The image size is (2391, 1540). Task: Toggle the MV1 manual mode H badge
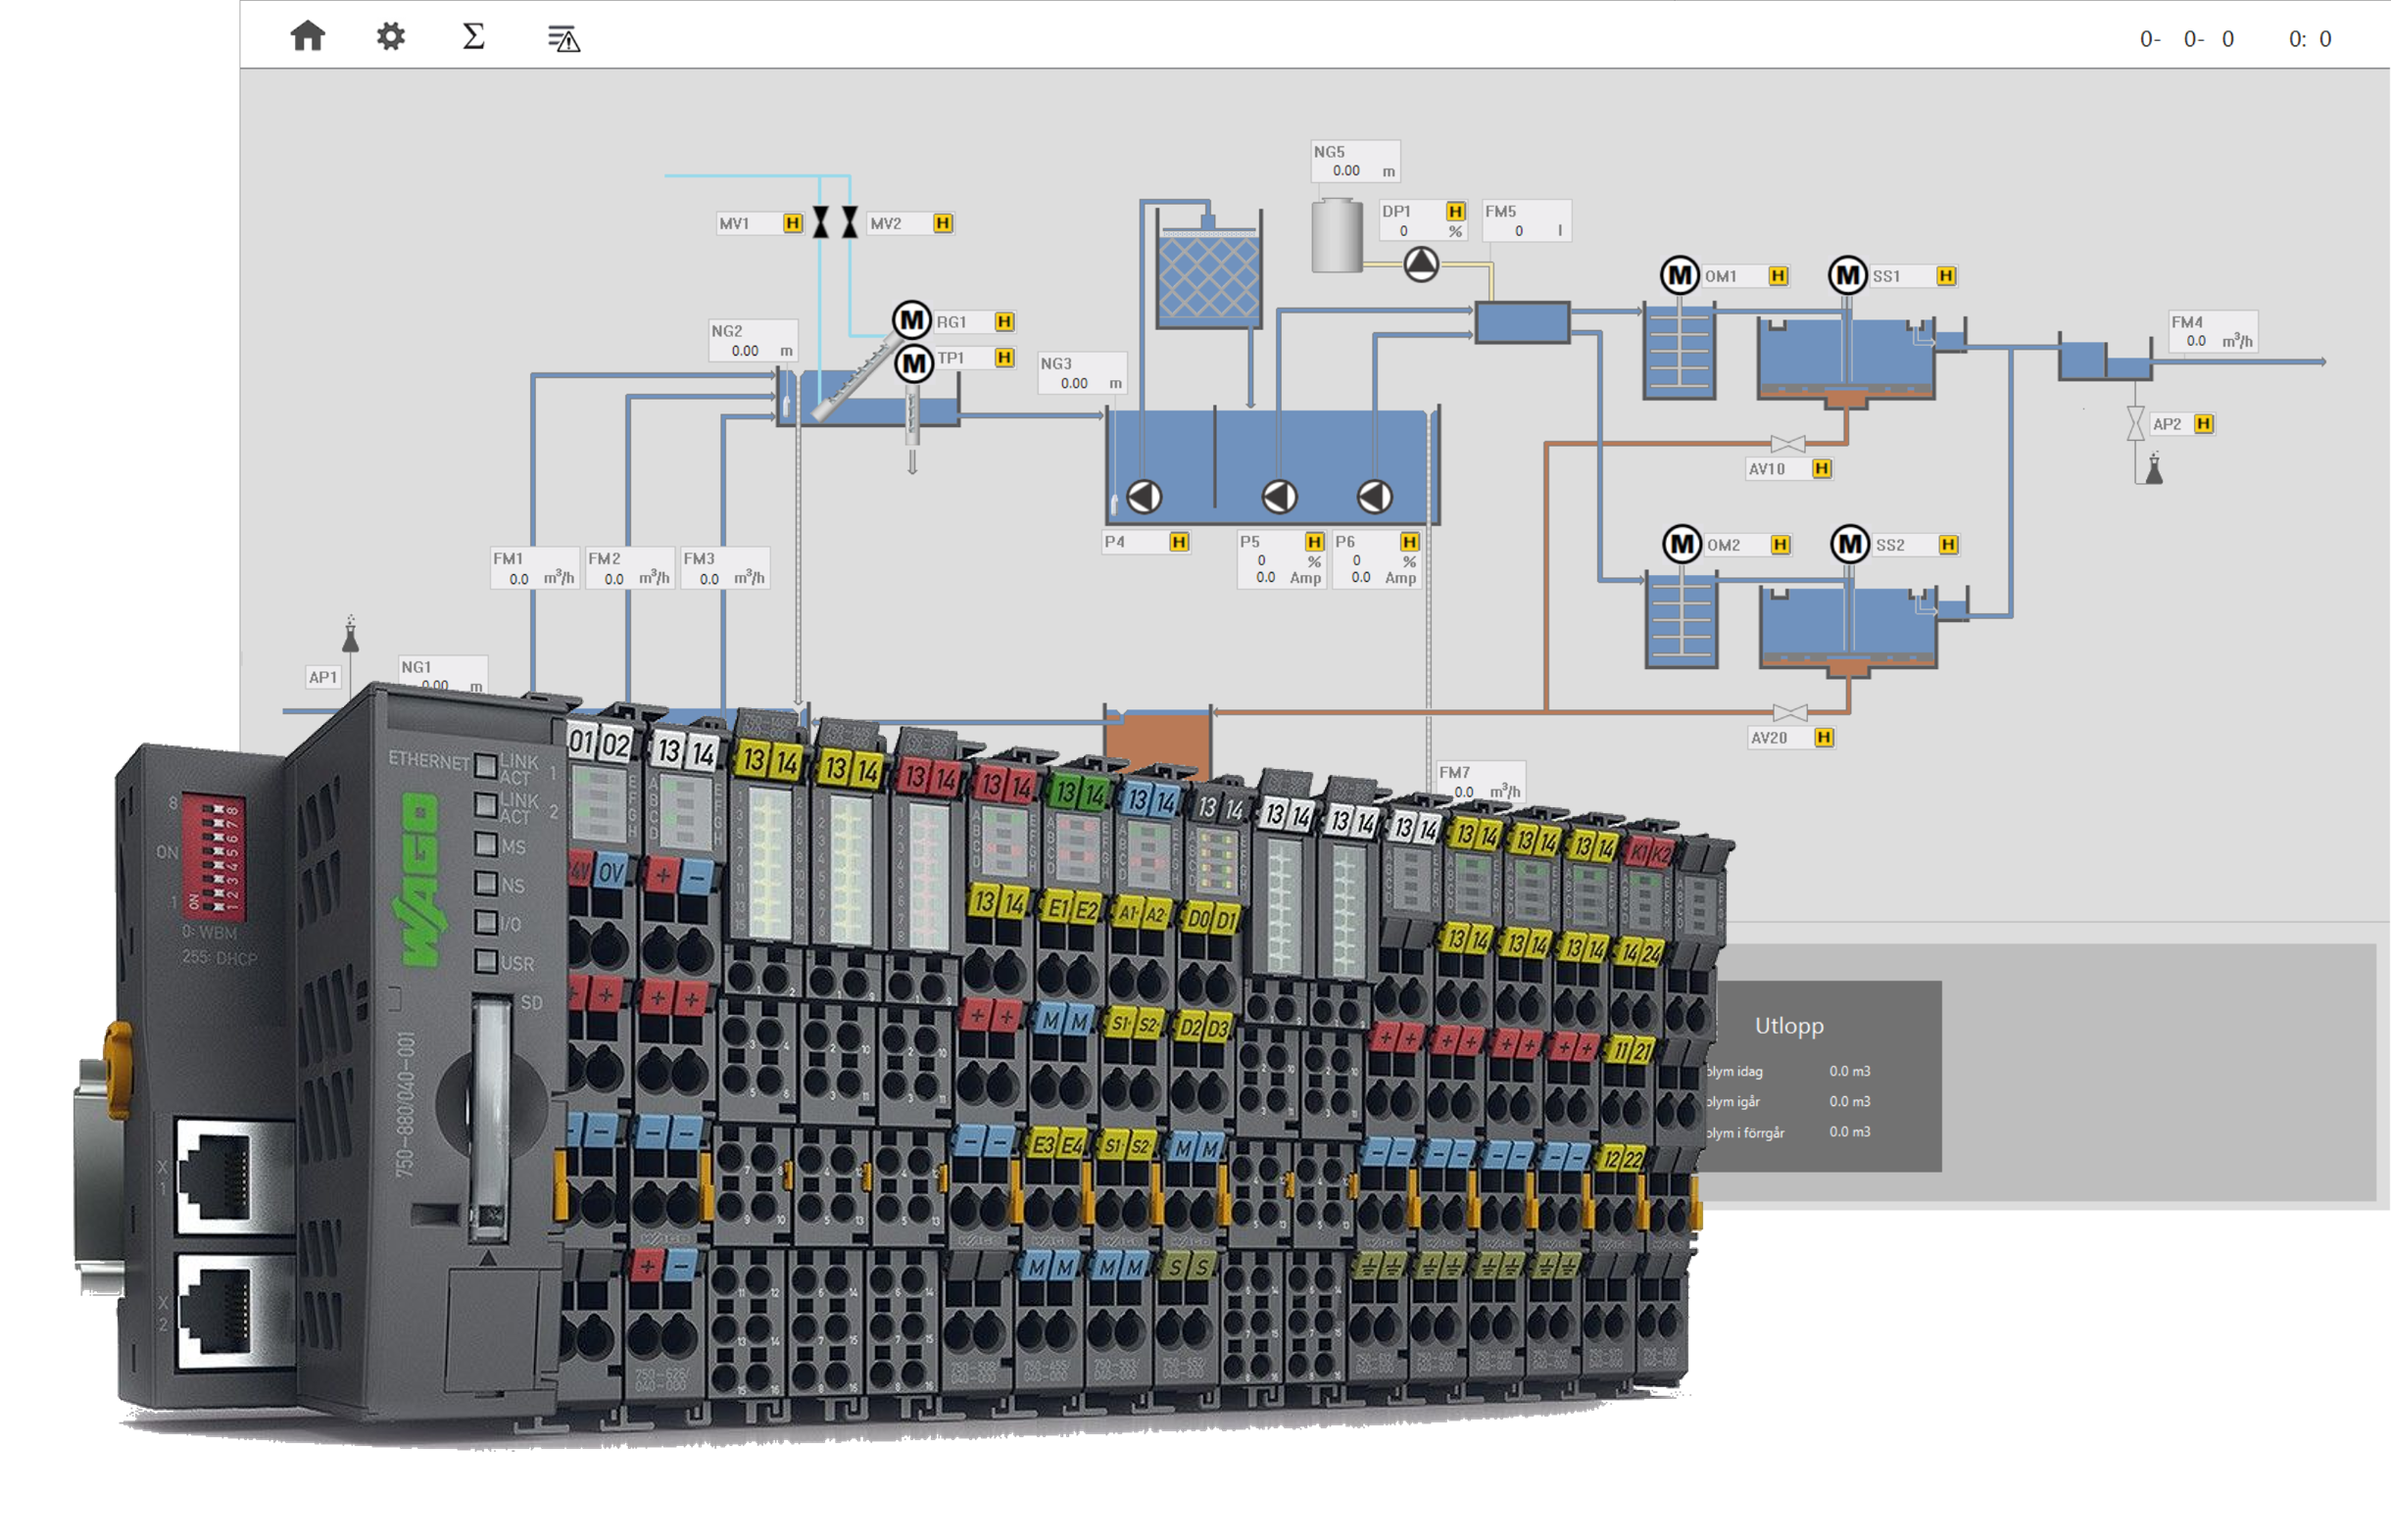tap(793, 223)
